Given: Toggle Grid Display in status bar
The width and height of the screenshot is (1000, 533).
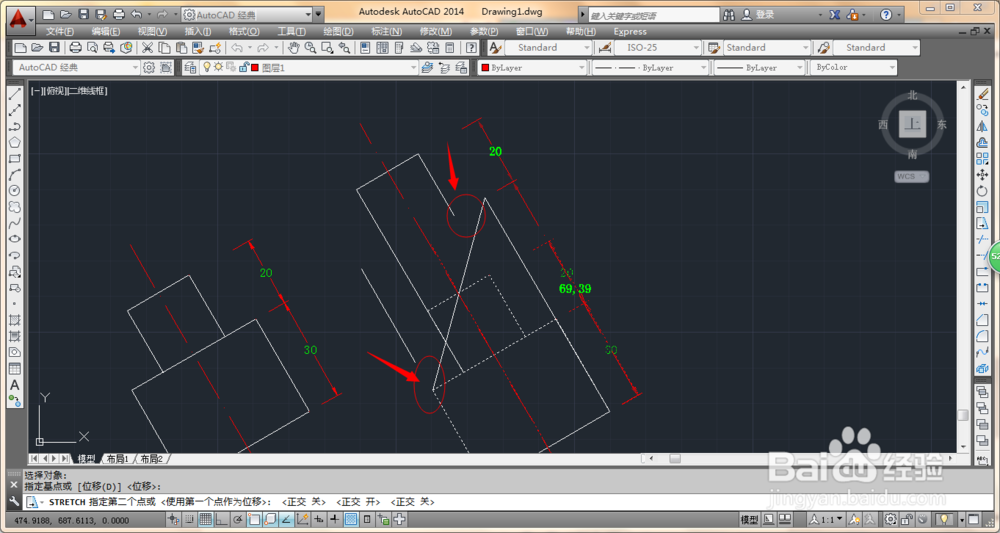Looking at the screenshot, I should coord(205,519).
